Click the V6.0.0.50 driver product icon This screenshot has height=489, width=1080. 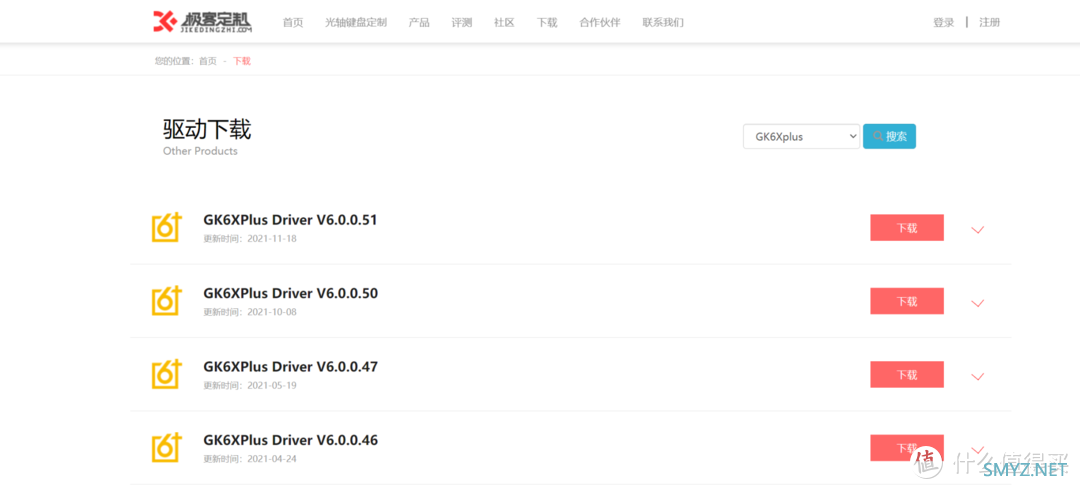pyautogui.click(x=166, y=301)
